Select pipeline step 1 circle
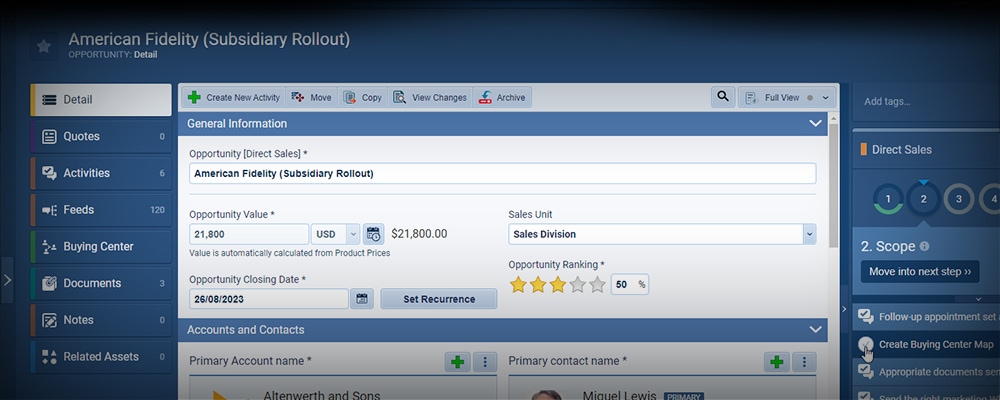Viewport: 1000px width, 400px height. click(888, 199)
